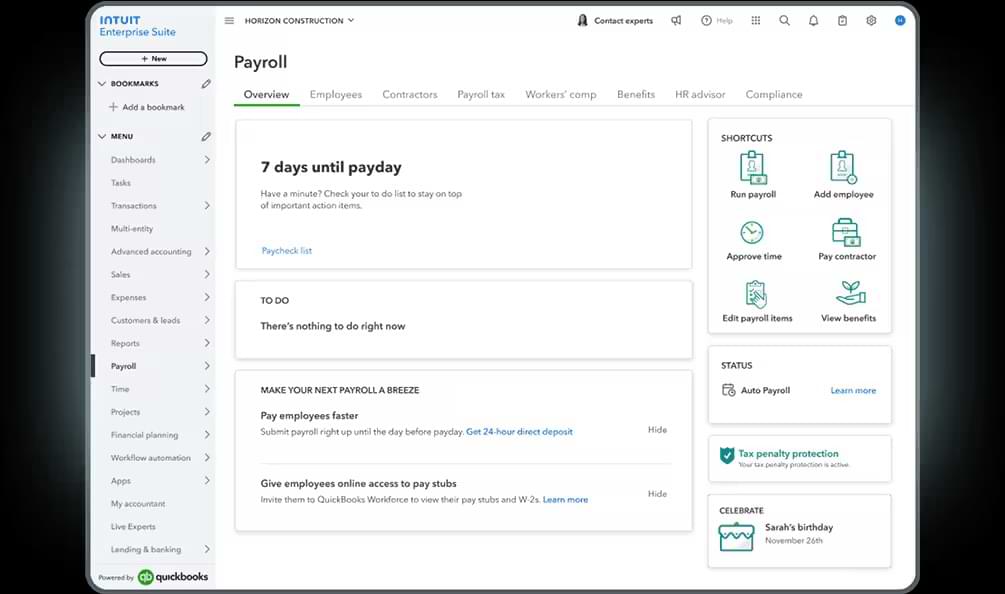Click the View benefits plant icon
Image resolution: width=1005 pixels, height=594 pixels.
(x=851, y=293)
